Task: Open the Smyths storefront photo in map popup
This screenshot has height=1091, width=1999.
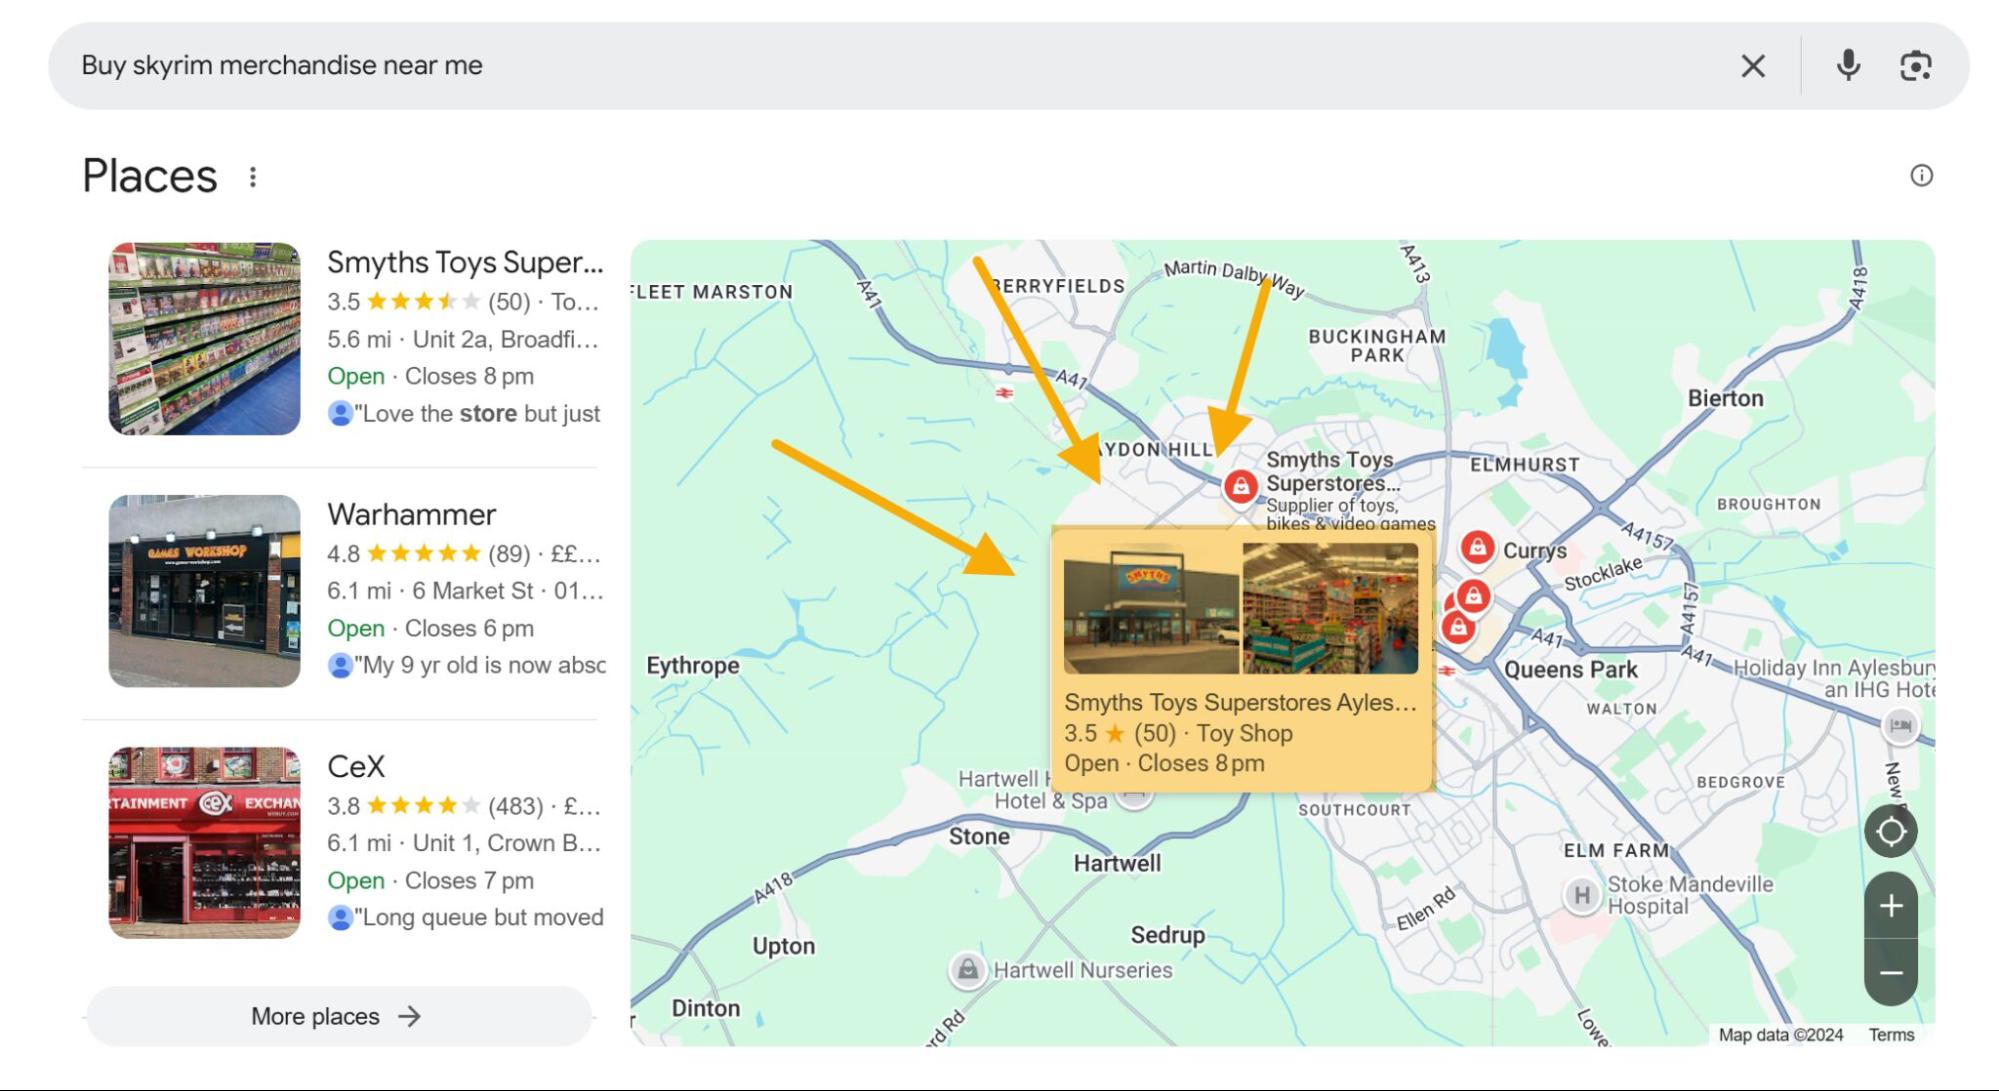Action: pyautogui.click(x=1151, y=609)
